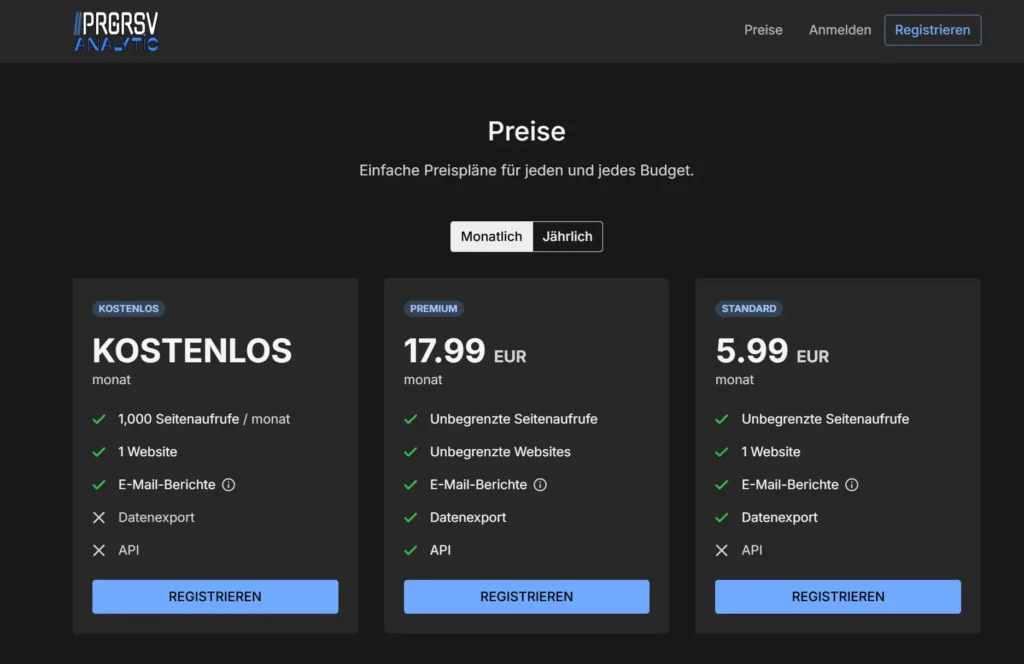
Task: Click the checkmark next to API in Premium plan
Action: (x=410, y=551)
